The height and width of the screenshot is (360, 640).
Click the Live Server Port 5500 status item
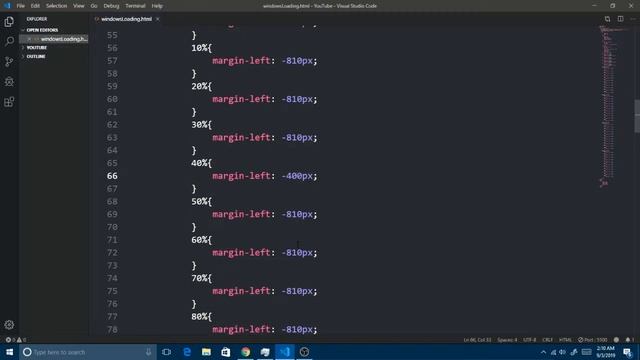pos(592,340)
